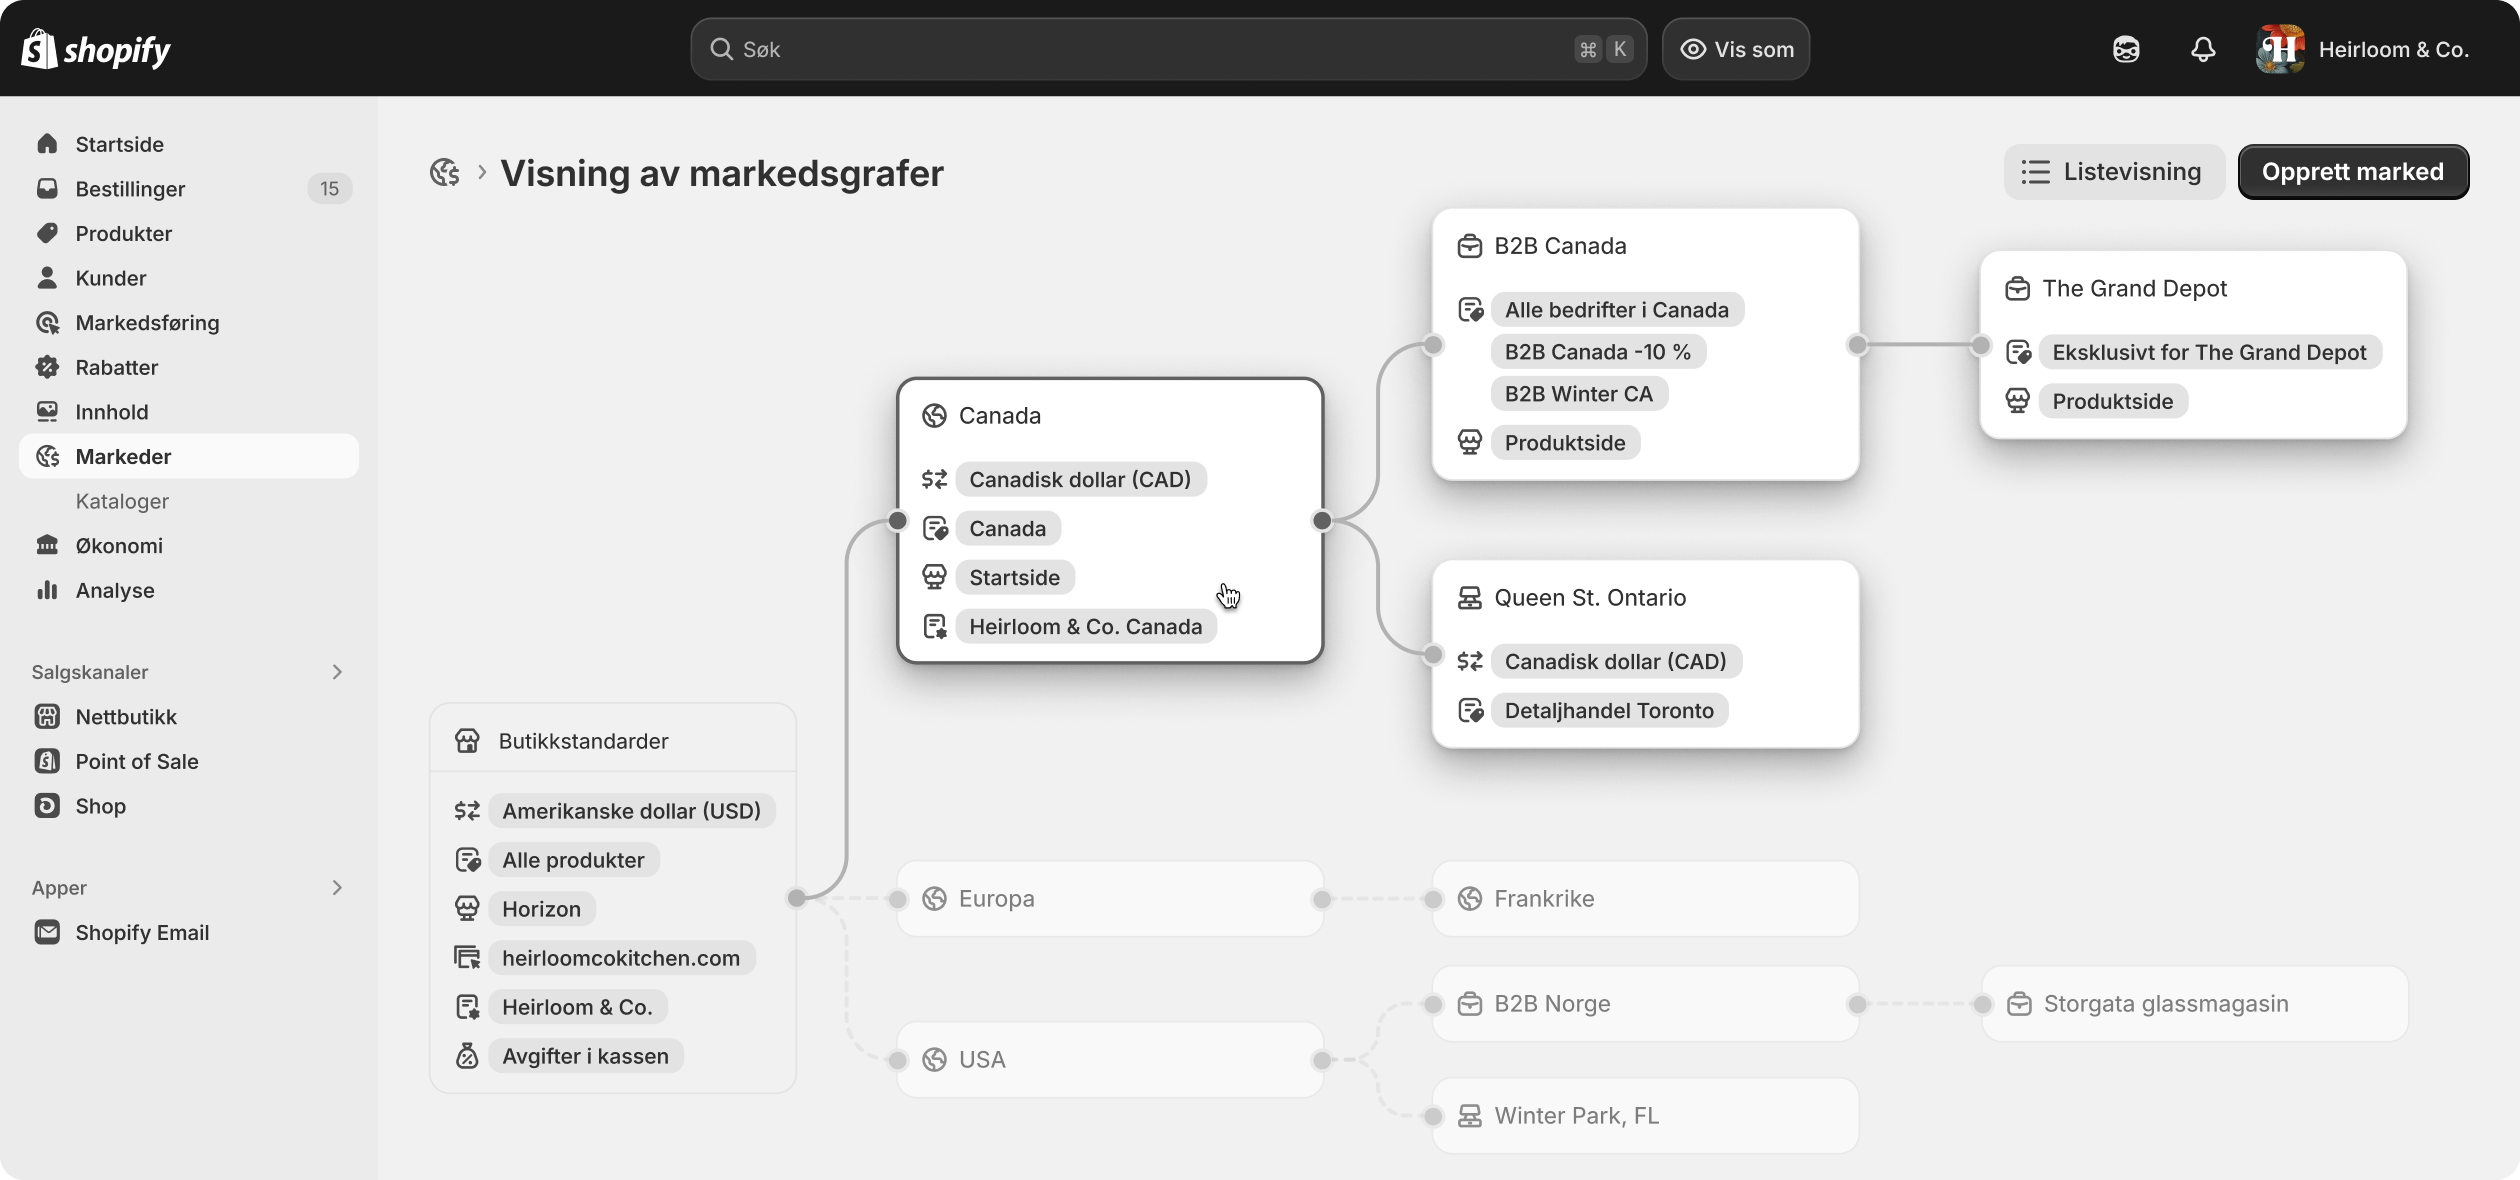Screen dimensions: 2520x1180
Task: Select Canadisk dollar (CAD) in Queen St. card
Action: click(x=1616, y=662)
